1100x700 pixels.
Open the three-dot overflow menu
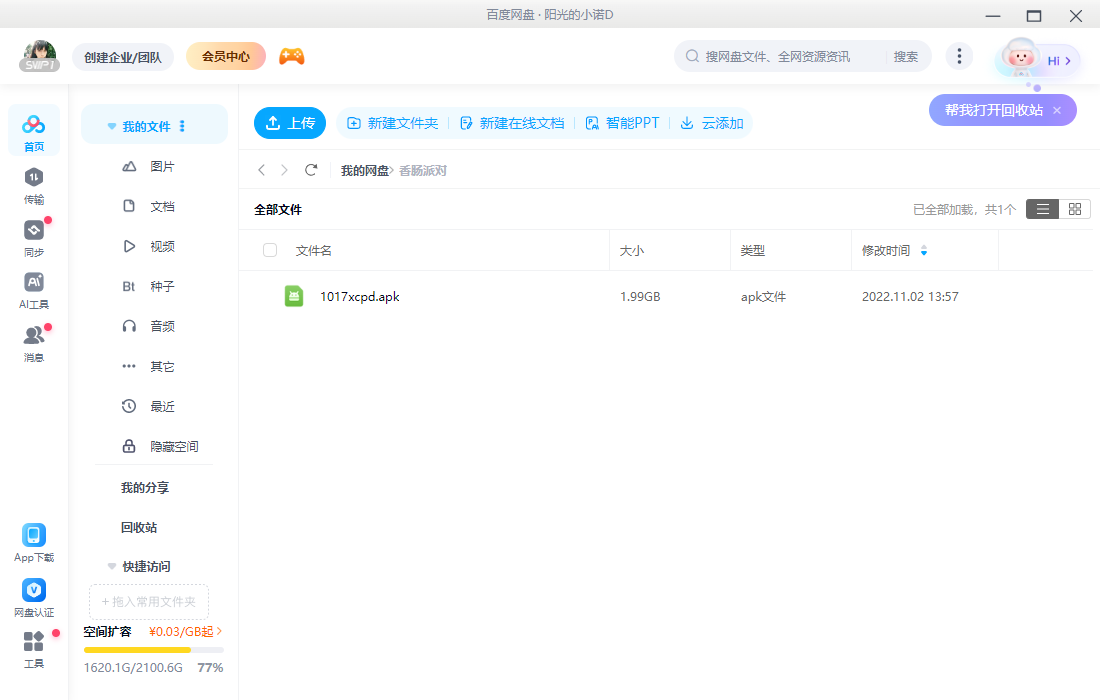[959, 55]
